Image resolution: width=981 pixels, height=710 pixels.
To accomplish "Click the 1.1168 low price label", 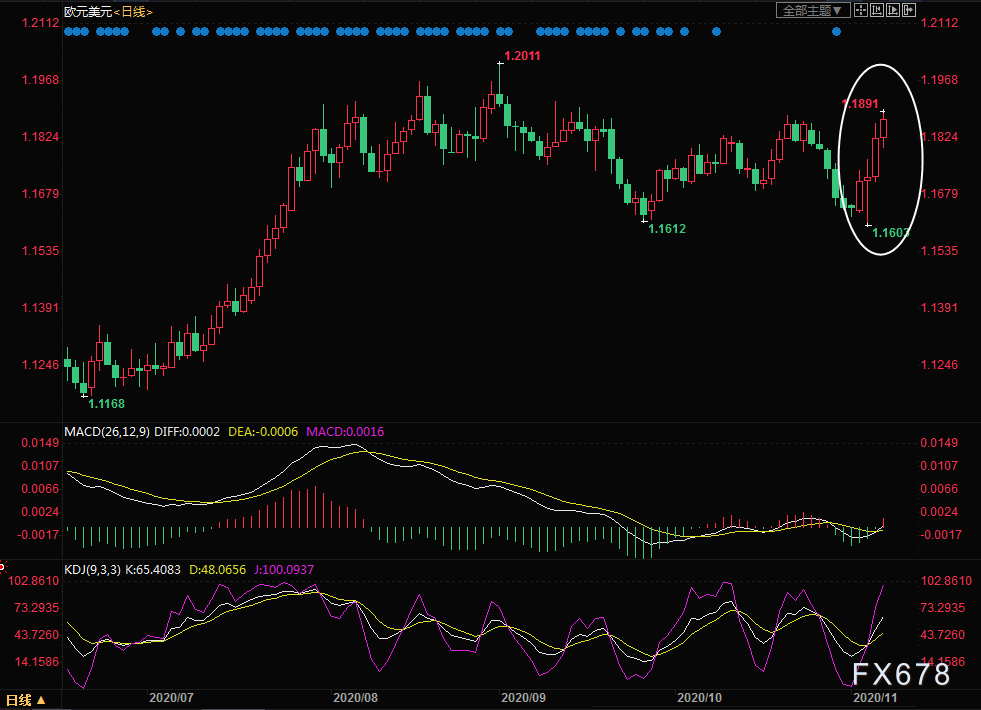I will pyautogui.click(x=106, y=403).
